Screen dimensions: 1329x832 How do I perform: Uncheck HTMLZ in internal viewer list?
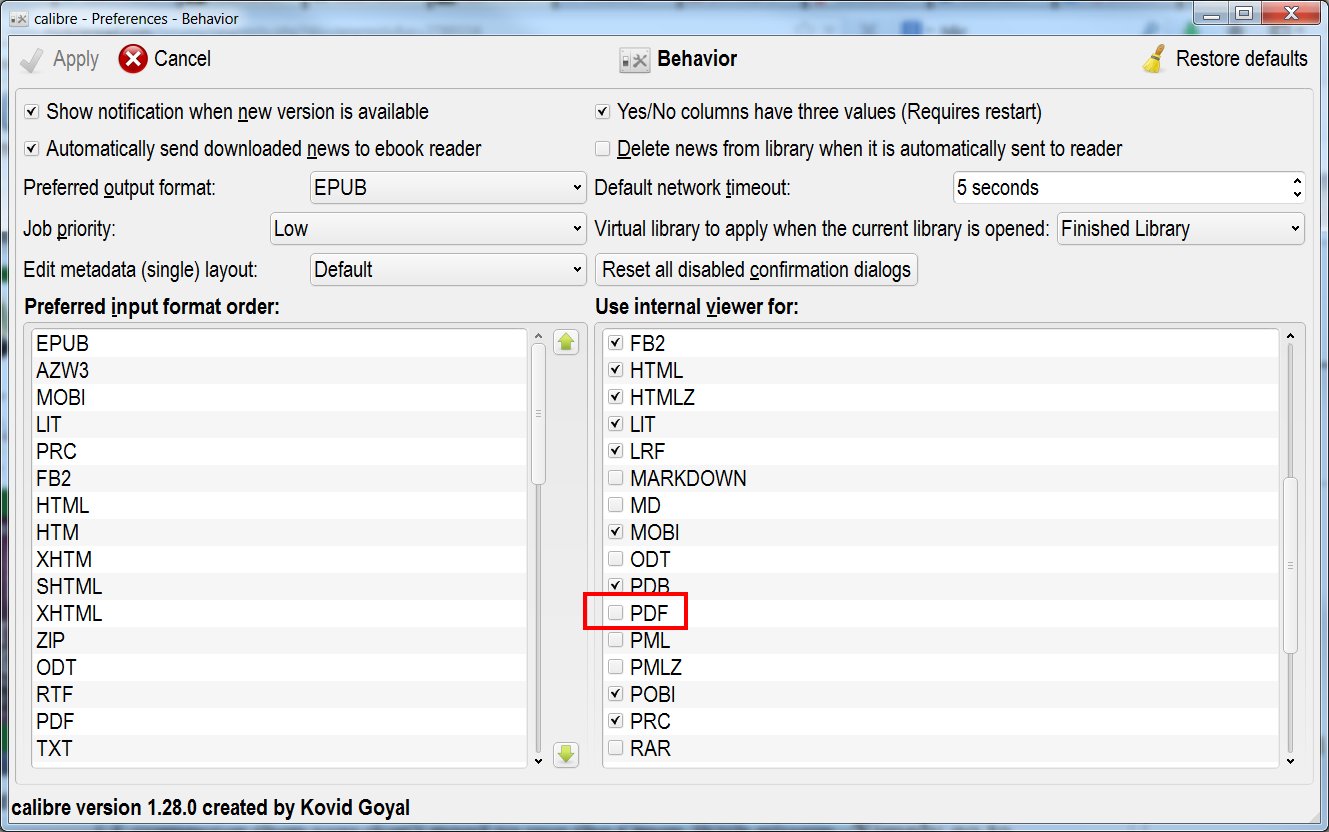click(616, 397)
